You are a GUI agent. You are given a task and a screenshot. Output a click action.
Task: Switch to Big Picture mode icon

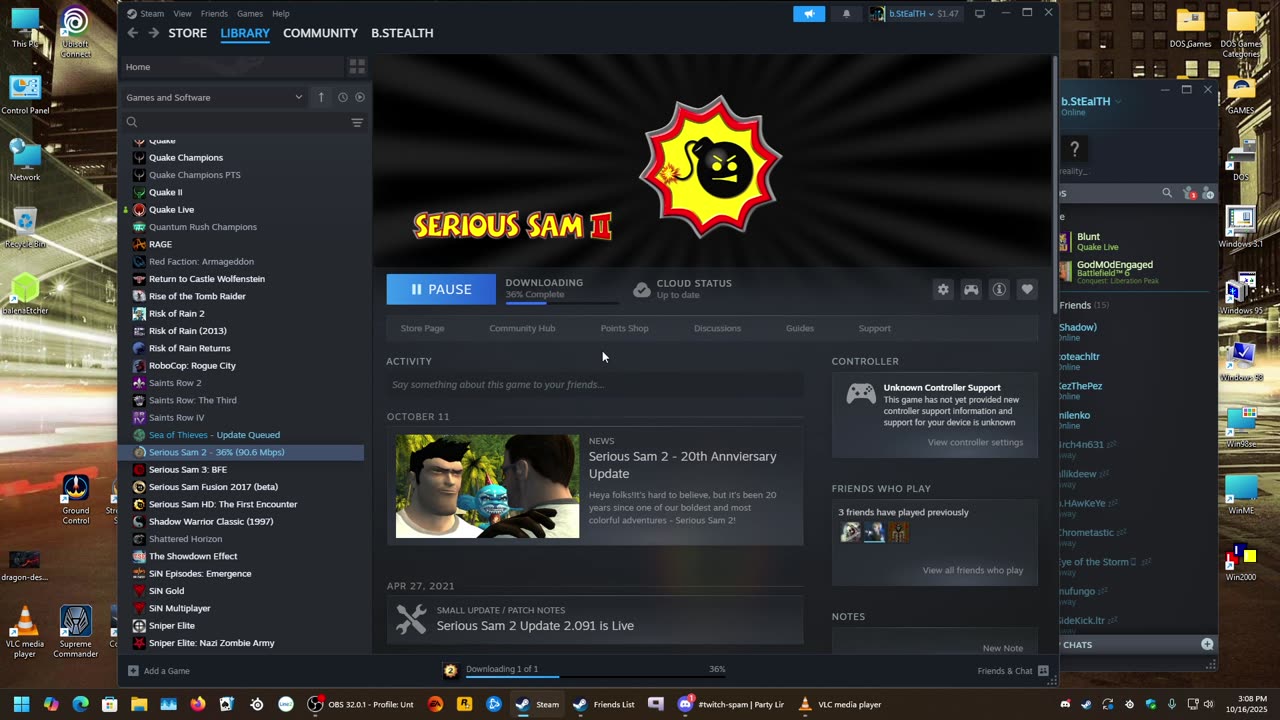click(x=980, y=13)
